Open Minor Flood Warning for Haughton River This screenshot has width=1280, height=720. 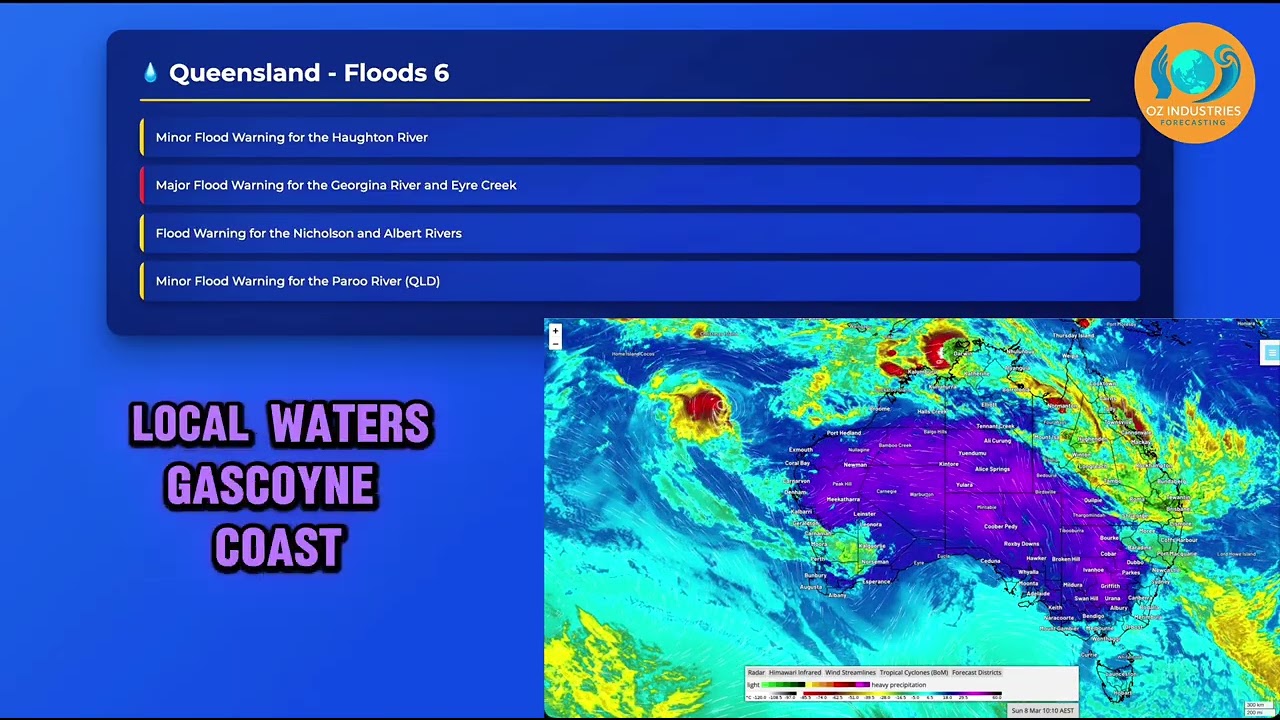(640, 137)
